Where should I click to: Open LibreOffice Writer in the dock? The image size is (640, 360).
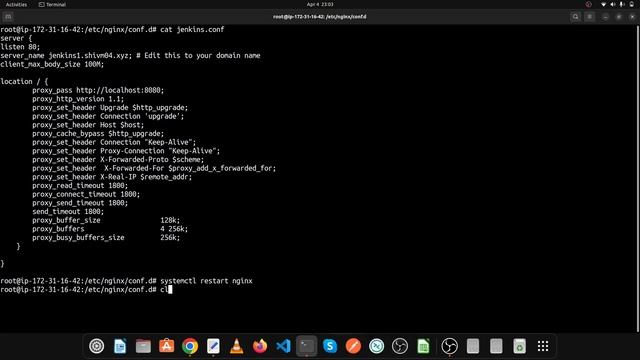pos(120,346)
